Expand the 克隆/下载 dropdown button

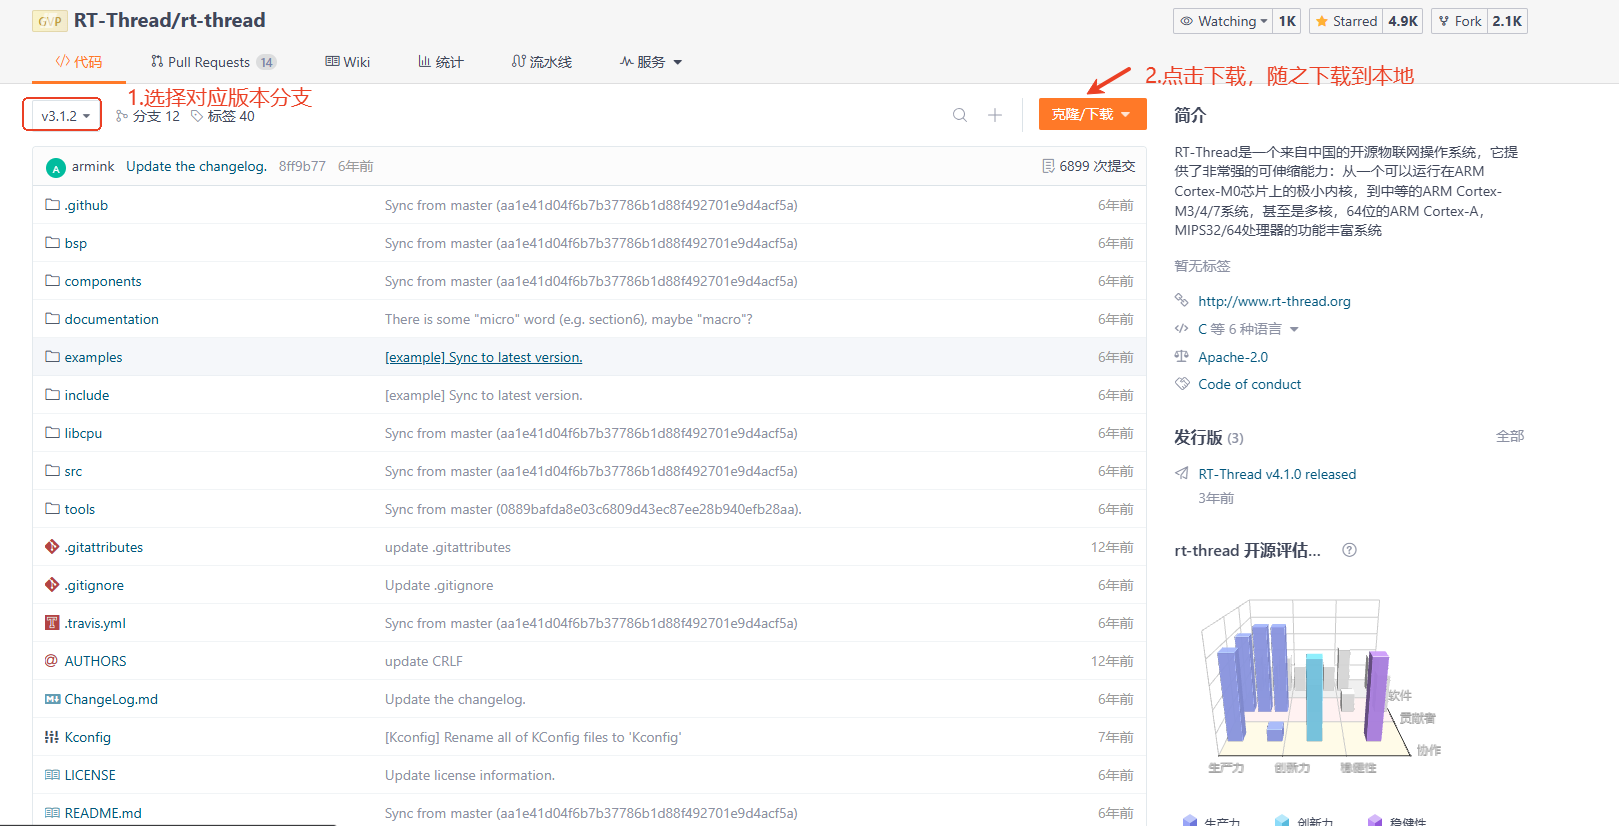click(x=1092, y=114)
